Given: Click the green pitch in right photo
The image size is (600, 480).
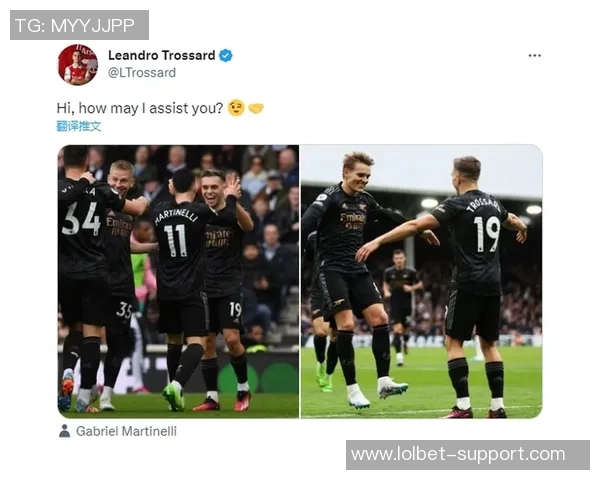Looking at the screenshot, I should pos(421,383).
